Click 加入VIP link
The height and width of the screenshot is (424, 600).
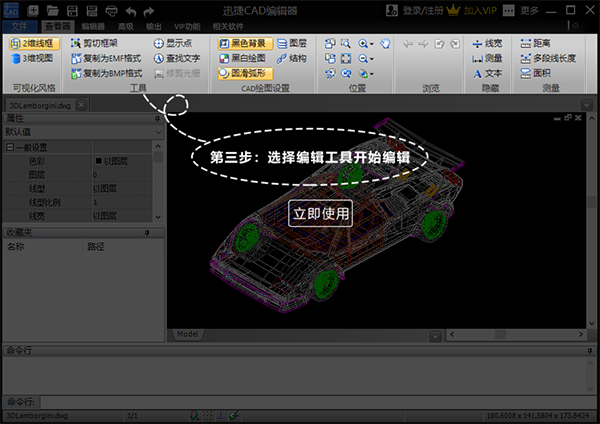480,11
